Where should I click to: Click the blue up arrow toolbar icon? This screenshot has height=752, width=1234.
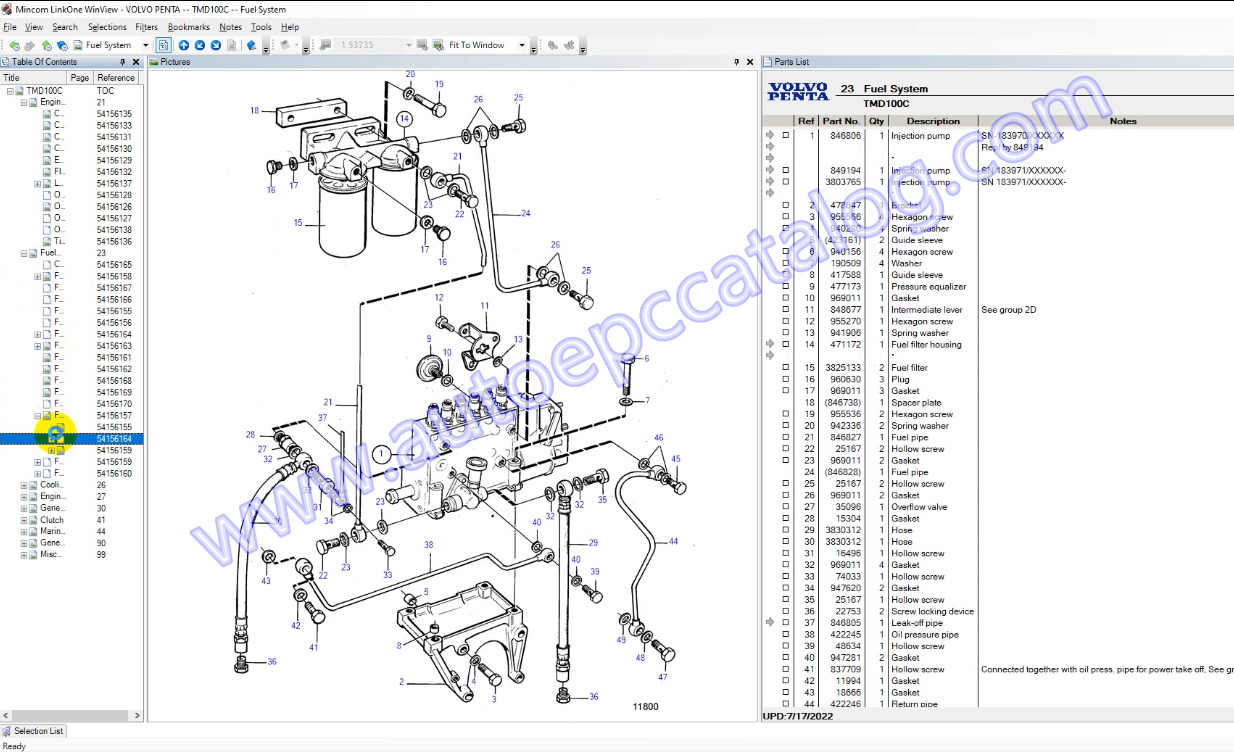(x=184, y=45)
